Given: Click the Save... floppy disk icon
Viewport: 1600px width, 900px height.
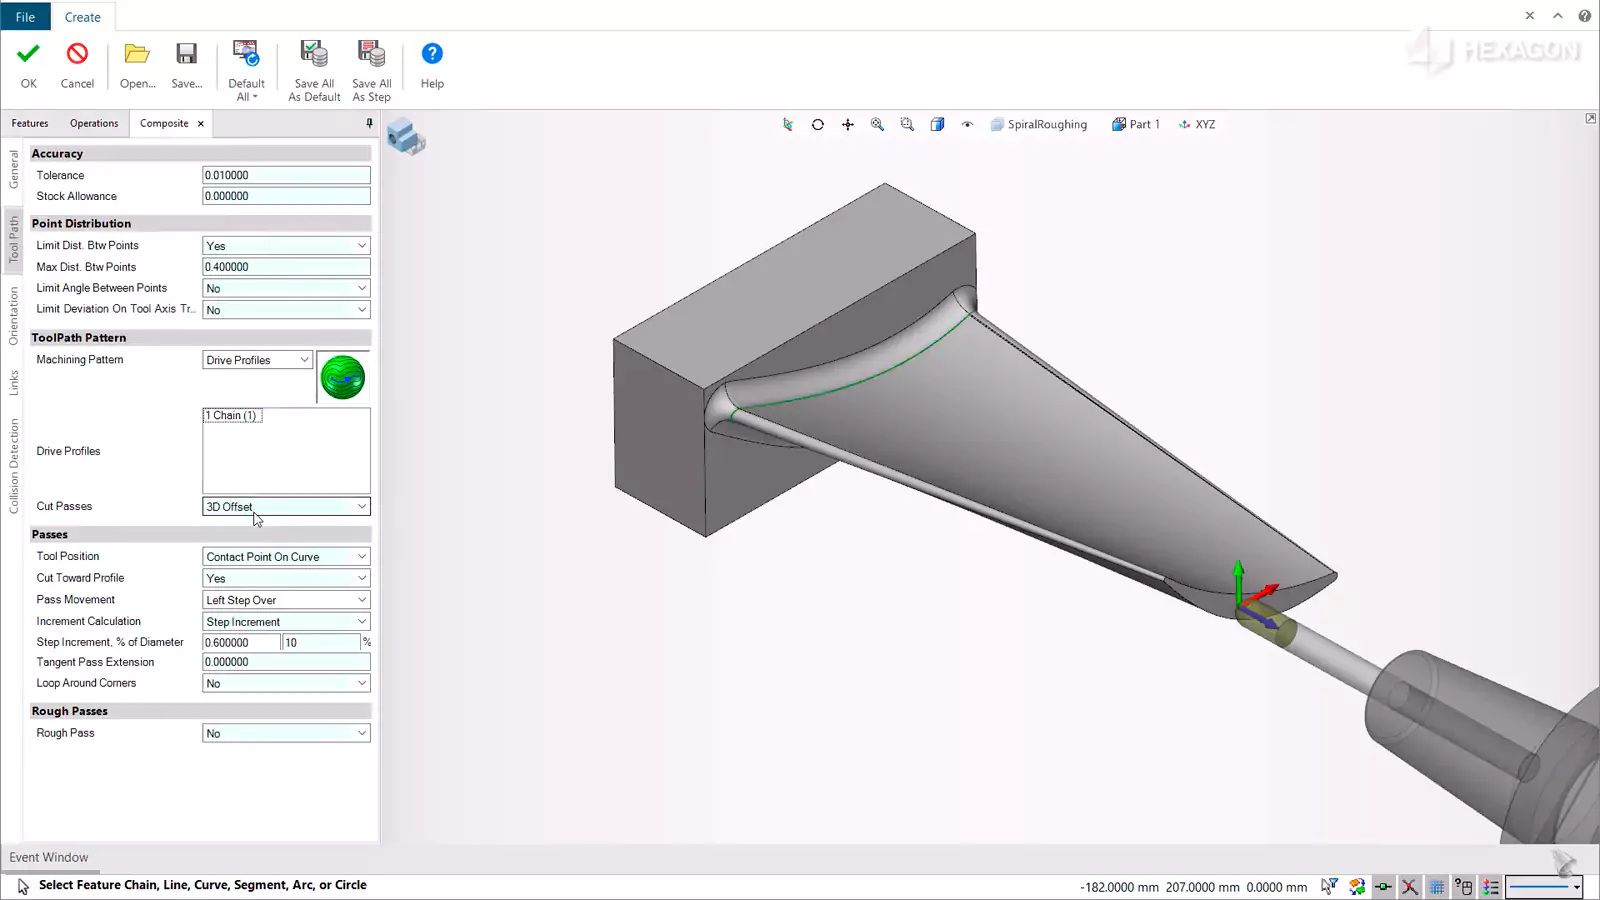Looking at the screenshot, I should click(x=186, y=54).
